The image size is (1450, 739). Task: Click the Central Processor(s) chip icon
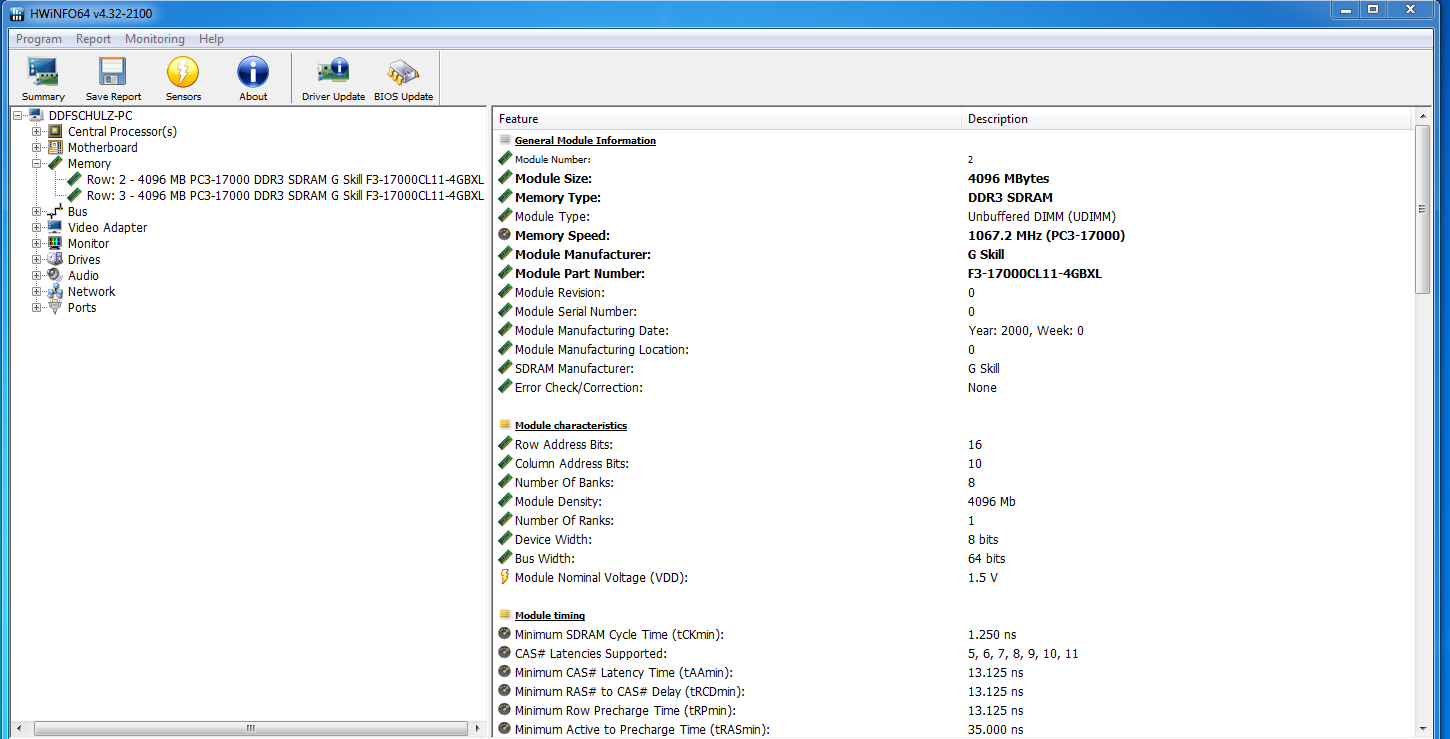(55, 132)
